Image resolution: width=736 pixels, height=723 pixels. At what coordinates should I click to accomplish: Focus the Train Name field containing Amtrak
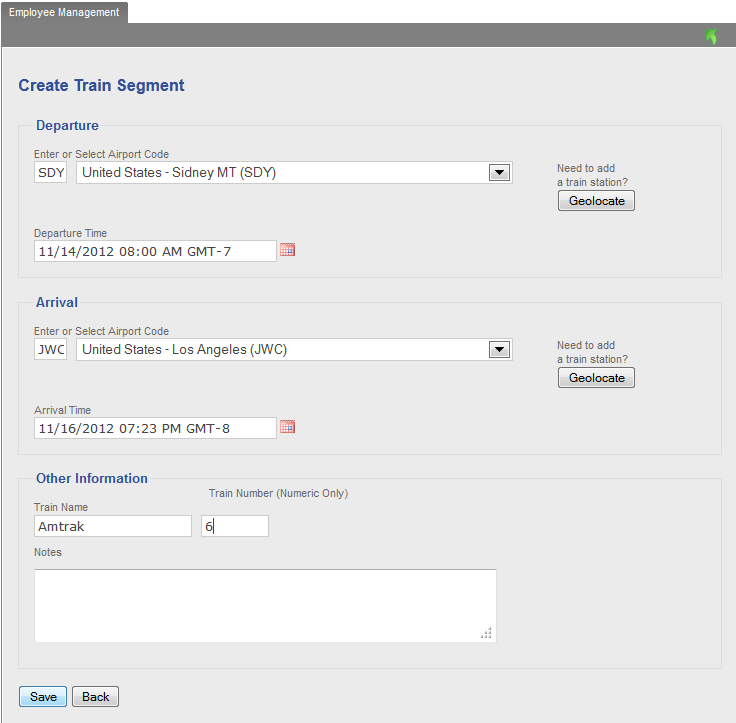pyautogui.click(x=113, y=526)
